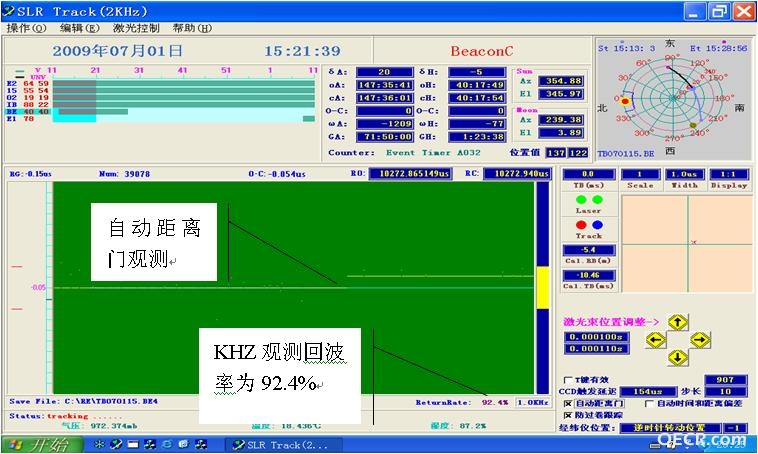The image size is (758, 454).
Task: Click the theodolite field showing -1
Action: tap(735, 428)
